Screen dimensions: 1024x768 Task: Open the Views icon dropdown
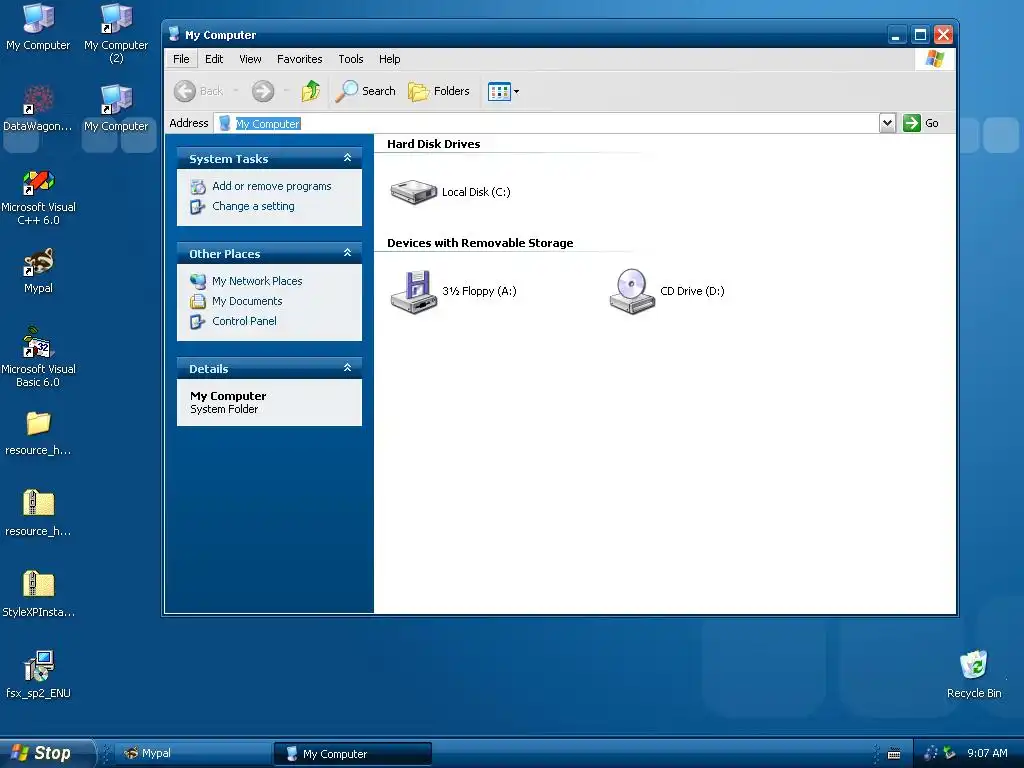pos(504,91)
